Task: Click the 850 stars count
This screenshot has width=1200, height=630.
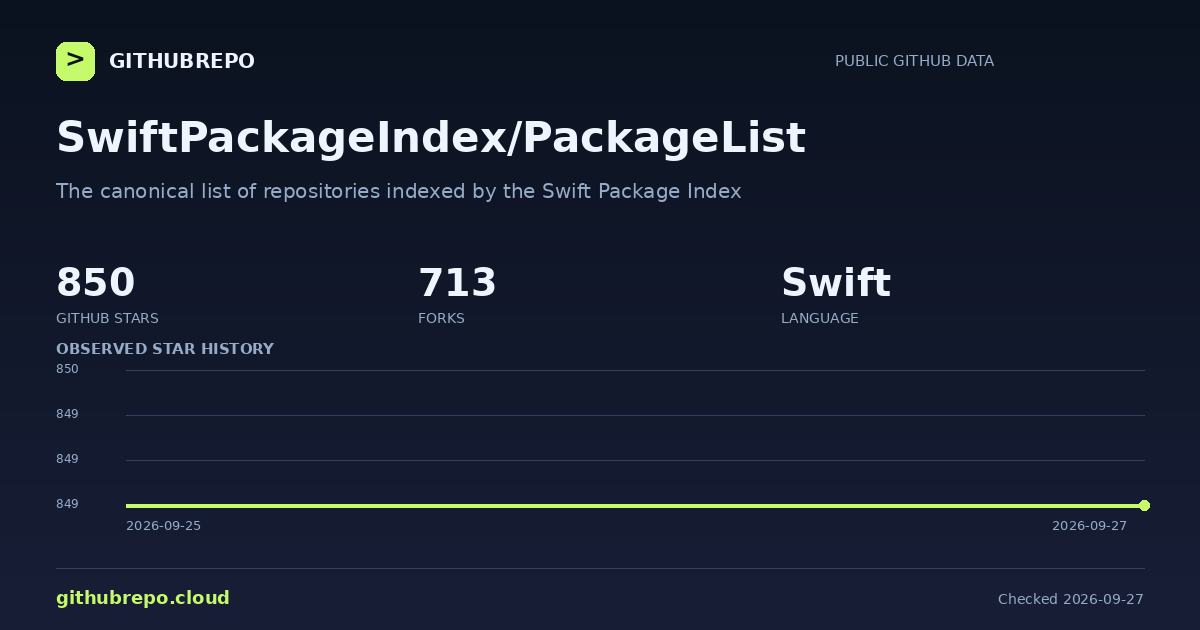Action: point(95,283)
